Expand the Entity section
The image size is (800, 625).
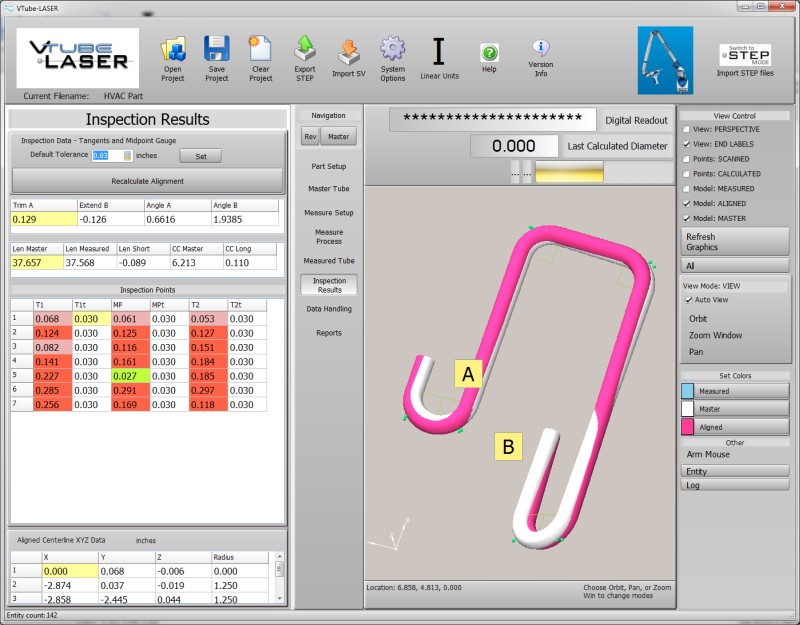pos(735,471)
